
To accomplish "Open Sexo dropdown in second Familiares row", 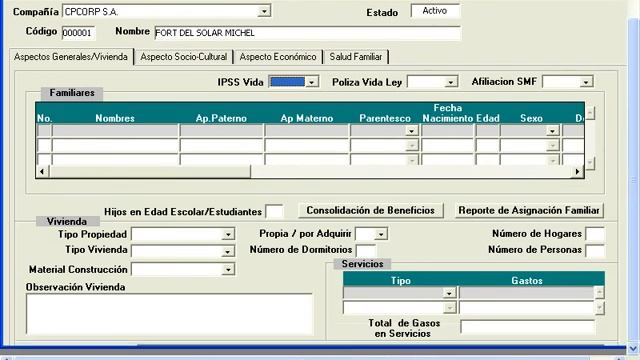I will (553, 146).
